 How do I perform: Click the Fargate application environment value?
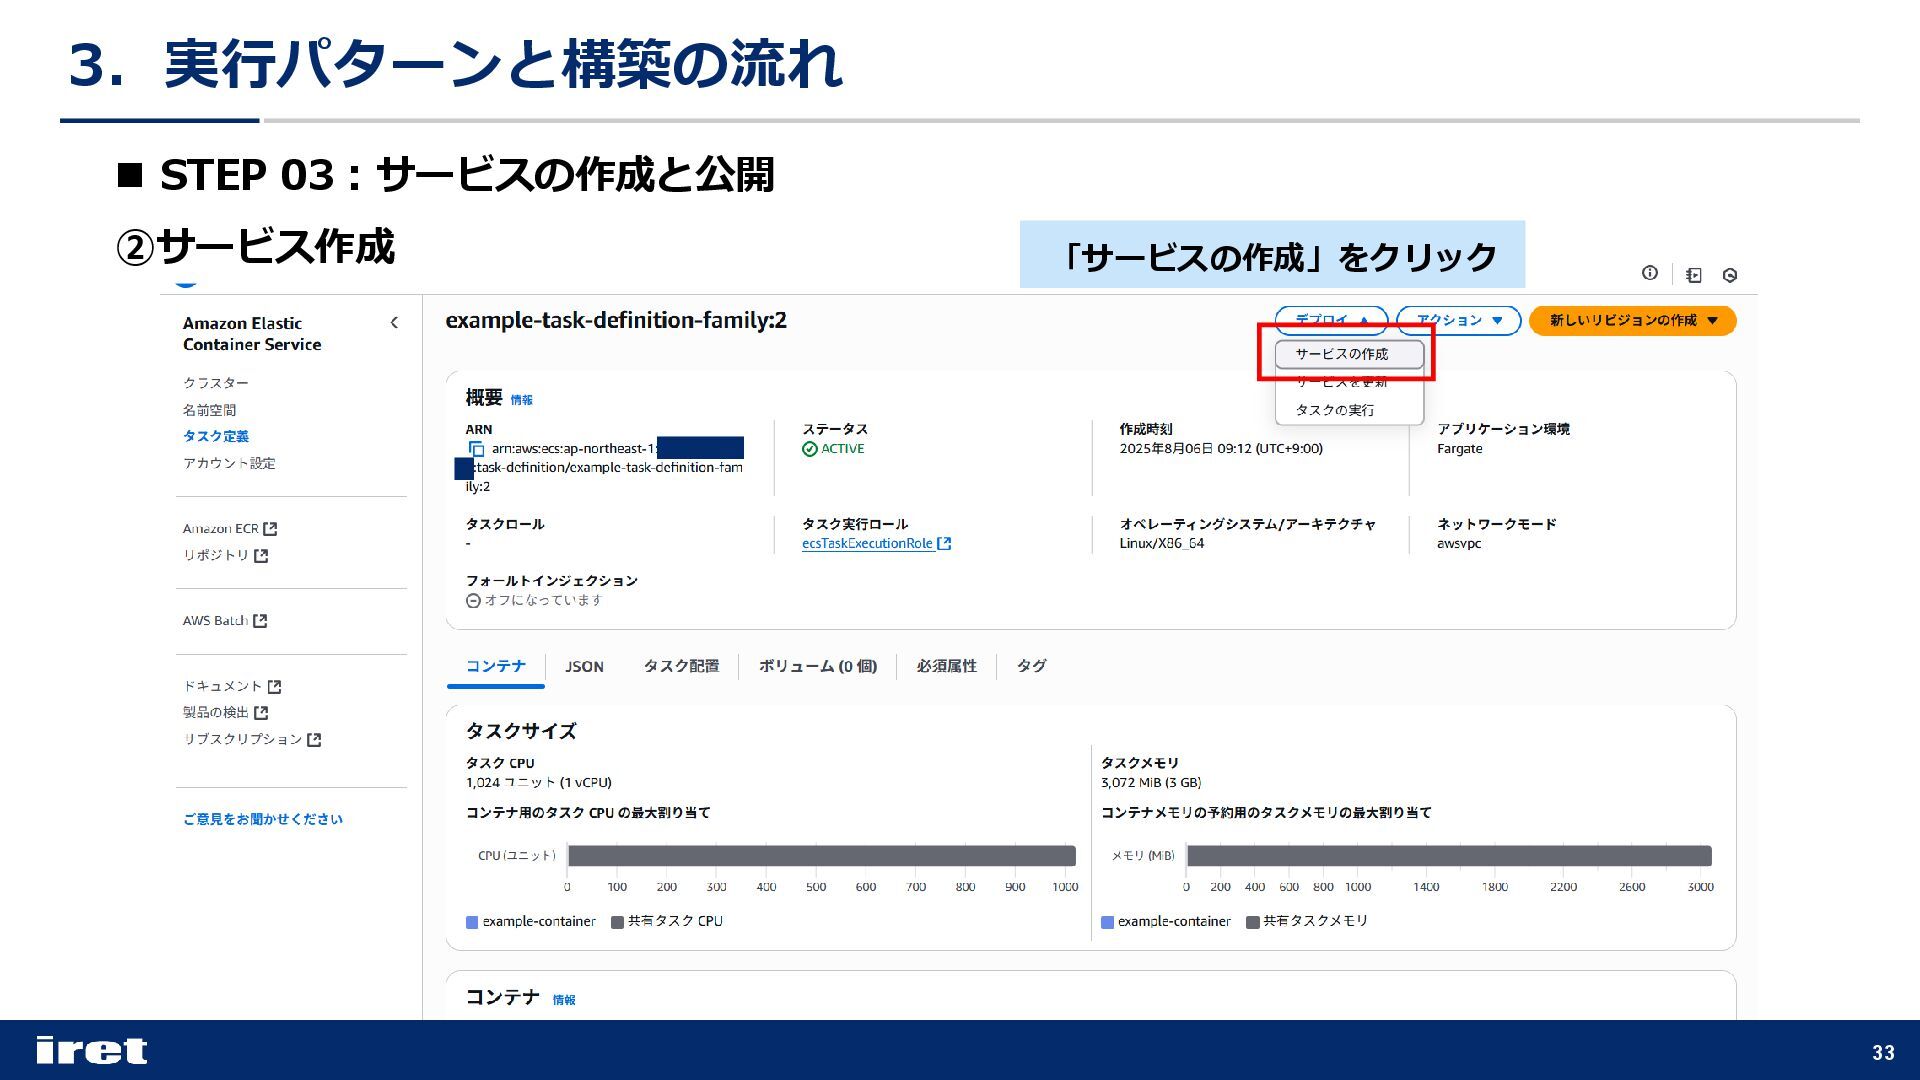pos(1460,449)
